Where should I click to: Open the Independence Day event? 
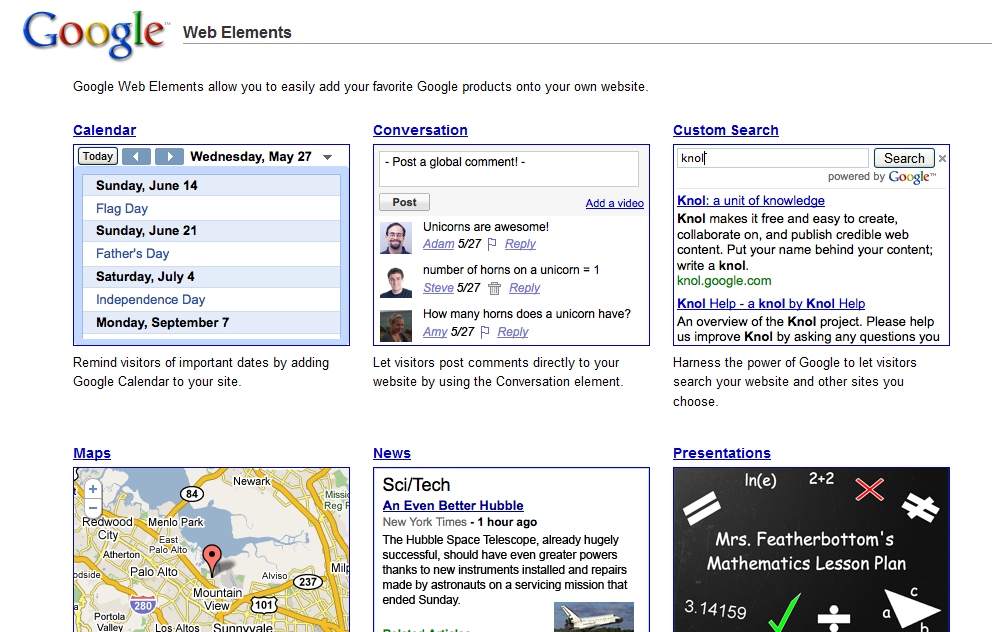151,299
